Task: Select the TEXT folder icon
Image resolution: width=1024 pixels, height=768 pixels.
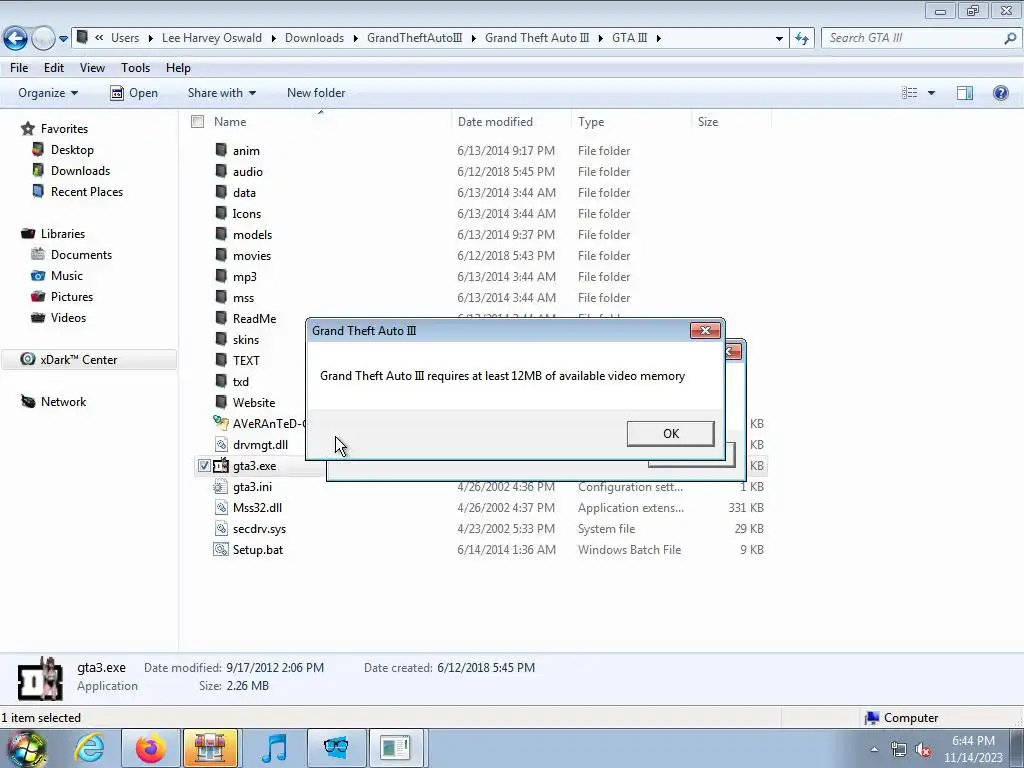Action: coord(221,360)
